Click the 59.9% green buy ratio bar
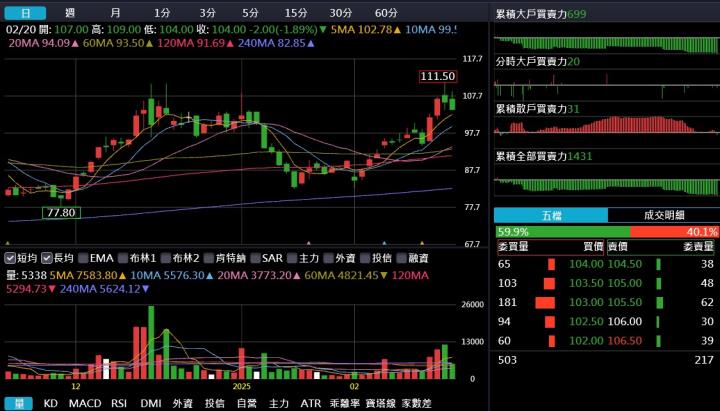Image resolution: width=720 pixels, height=411 pixels. click(563, 232)
